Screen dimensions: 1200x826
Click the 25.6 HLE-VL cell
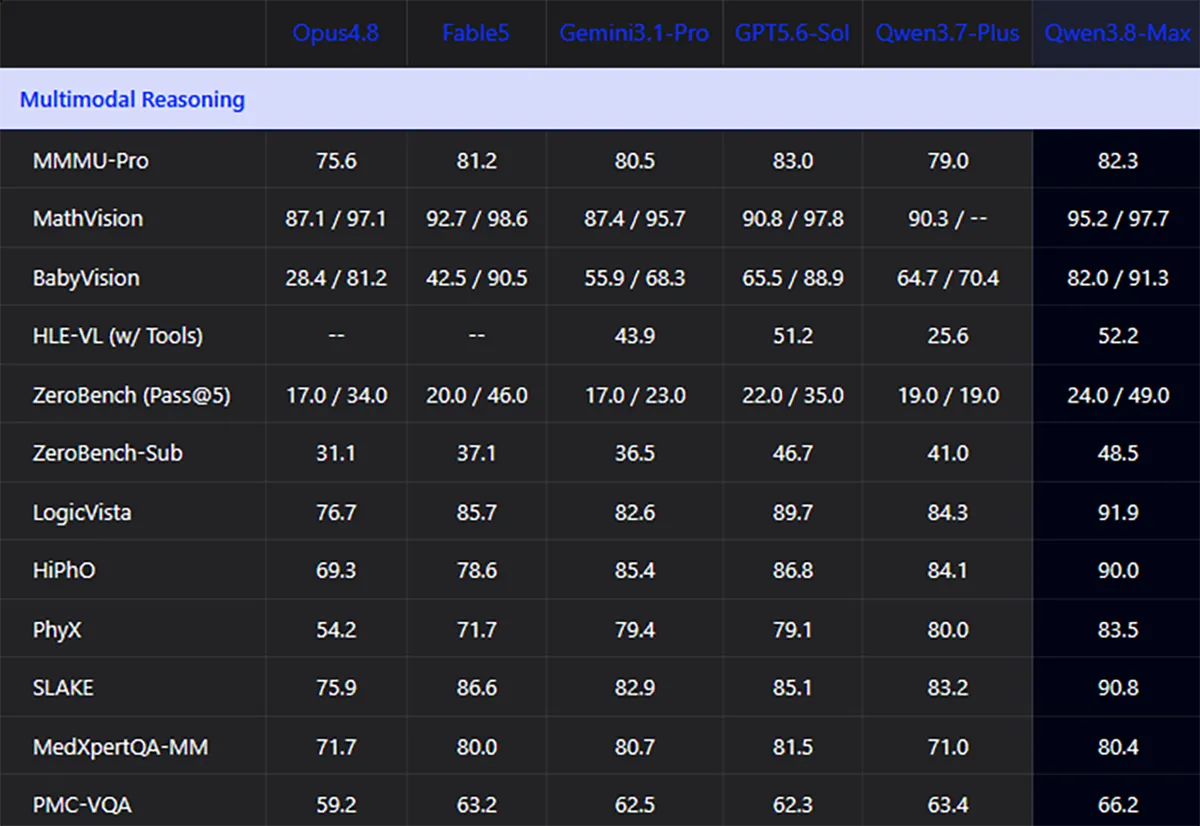tap(948, 336)
